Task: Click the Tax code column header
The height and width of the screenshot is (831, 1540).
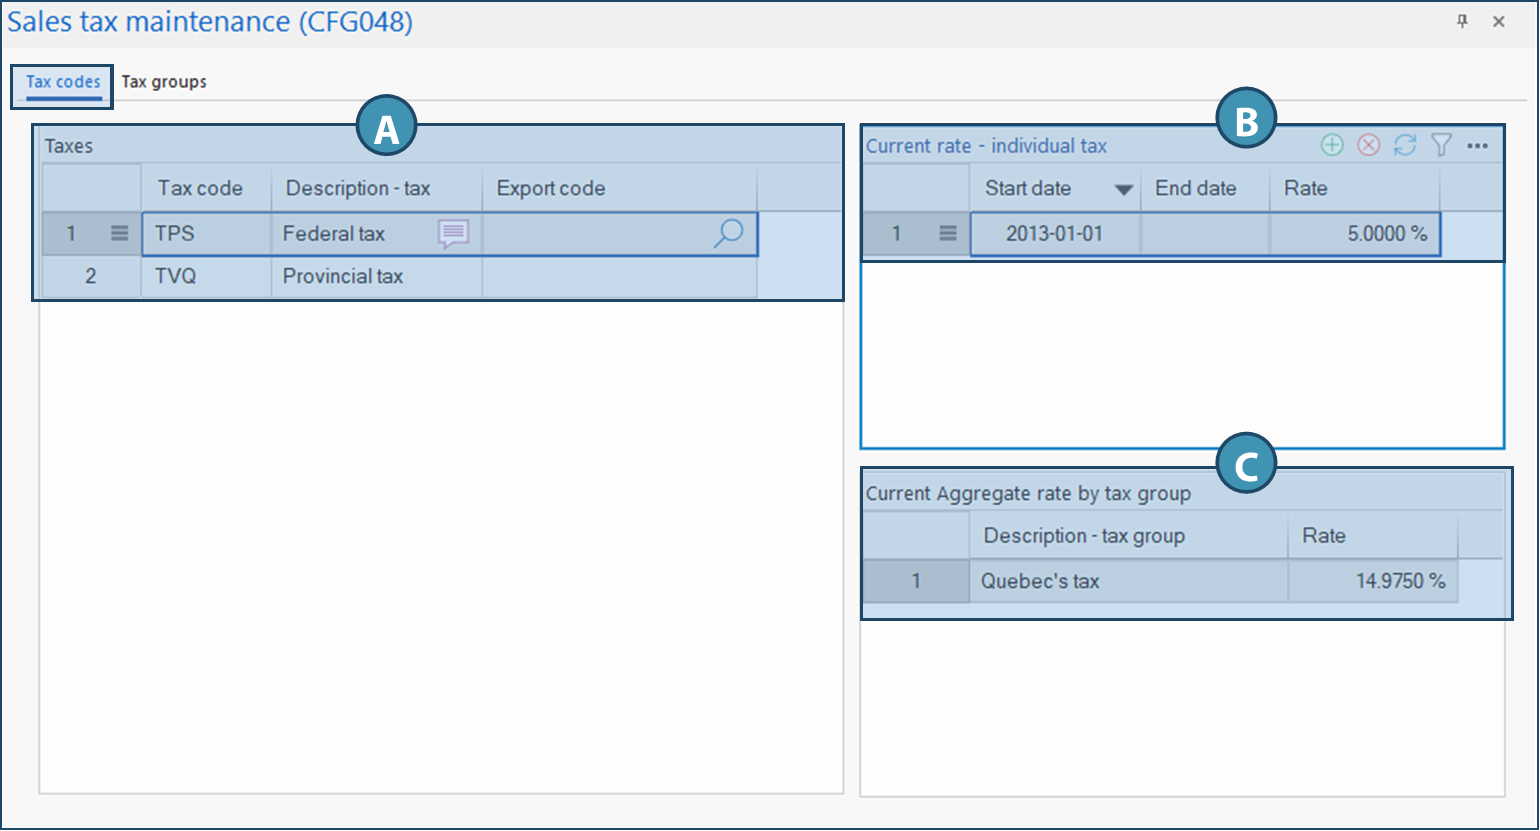Action: coord(206,188)
